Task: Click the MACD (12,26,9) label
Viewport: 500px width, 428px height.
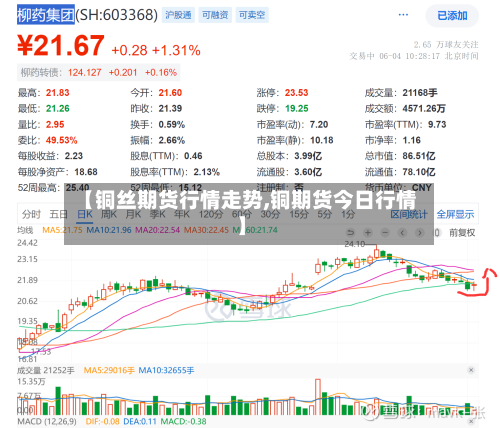Action: click(47, 422)
